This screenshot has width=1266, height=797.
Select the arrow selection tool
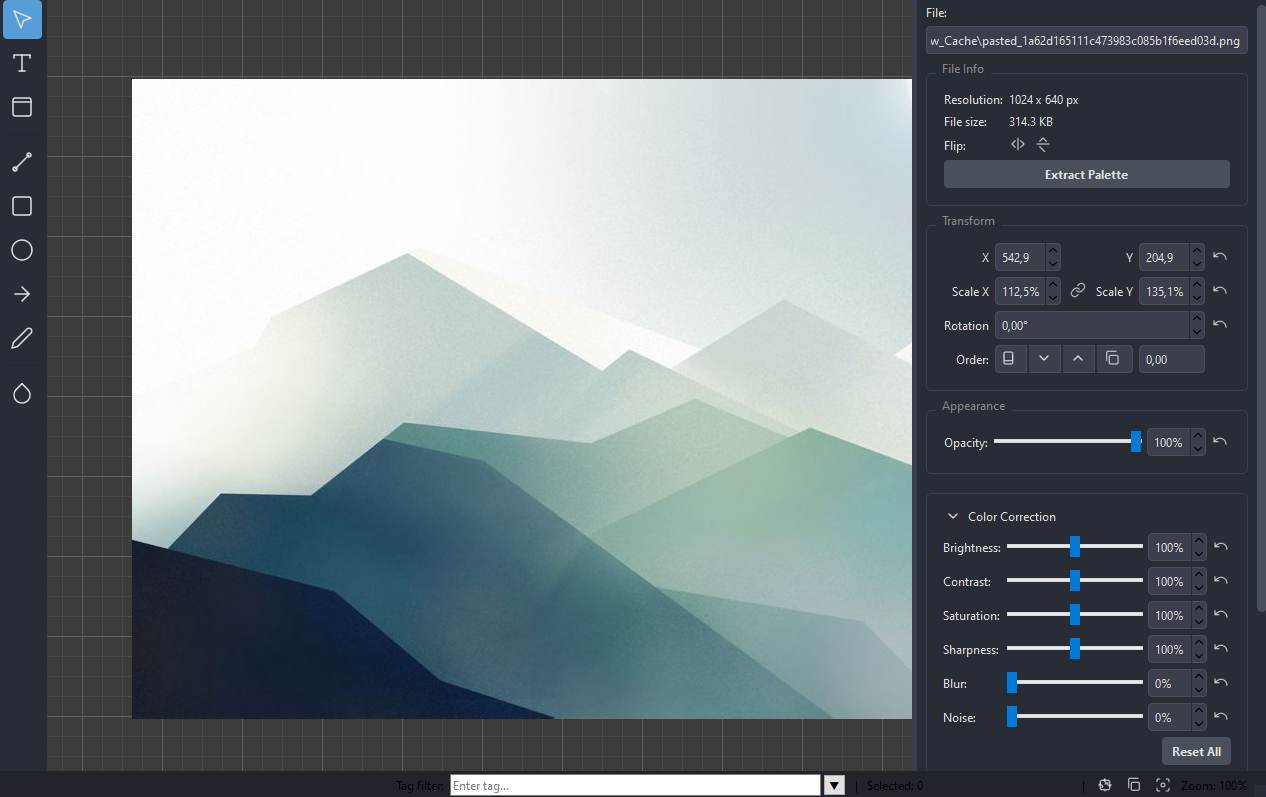pyautogui.click(x=22, y=20)
